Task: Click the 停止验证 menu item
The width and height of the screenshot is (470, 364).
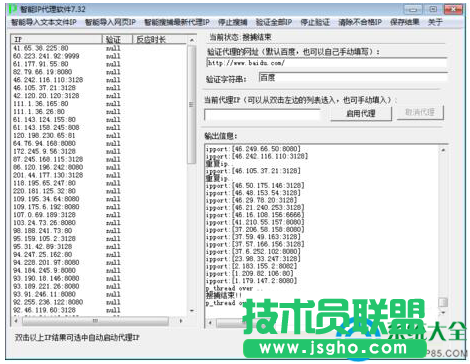Action: point(315,22)
